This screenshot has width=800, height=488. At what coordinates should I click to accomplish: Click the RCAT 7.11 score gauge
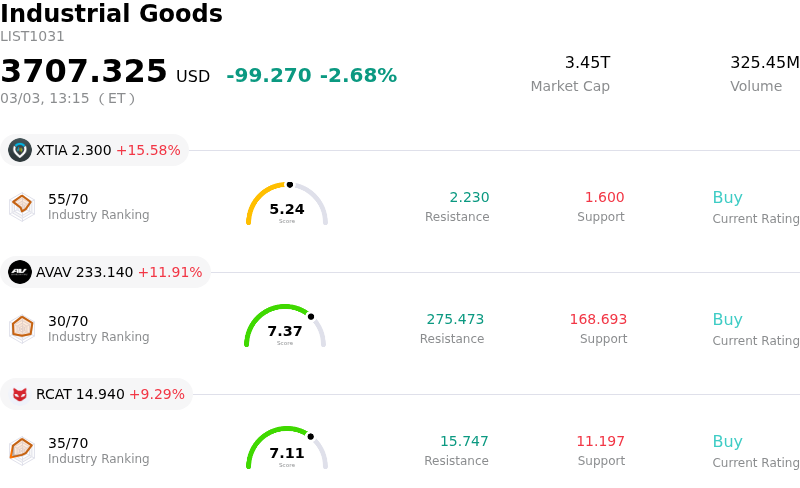(287, 450)
